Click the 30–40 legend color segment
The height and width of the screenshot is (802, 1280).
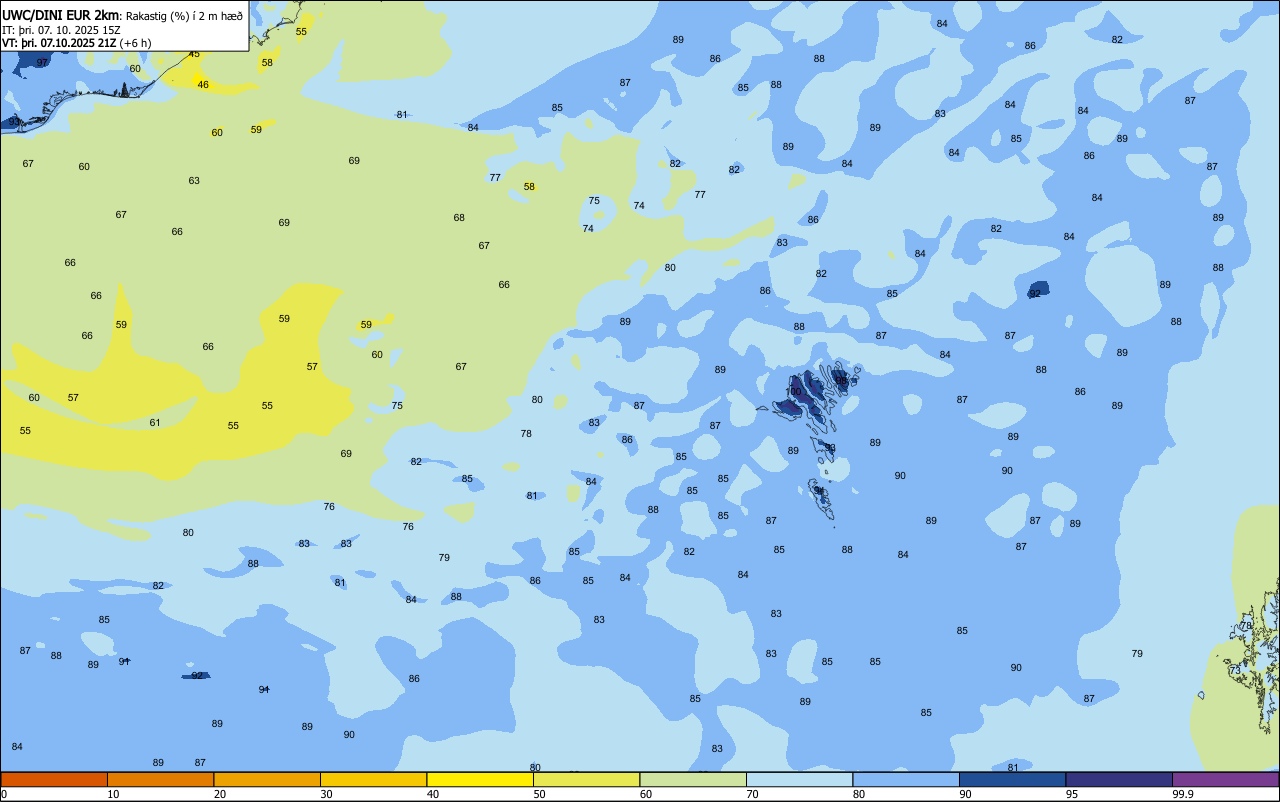[373, 779]
